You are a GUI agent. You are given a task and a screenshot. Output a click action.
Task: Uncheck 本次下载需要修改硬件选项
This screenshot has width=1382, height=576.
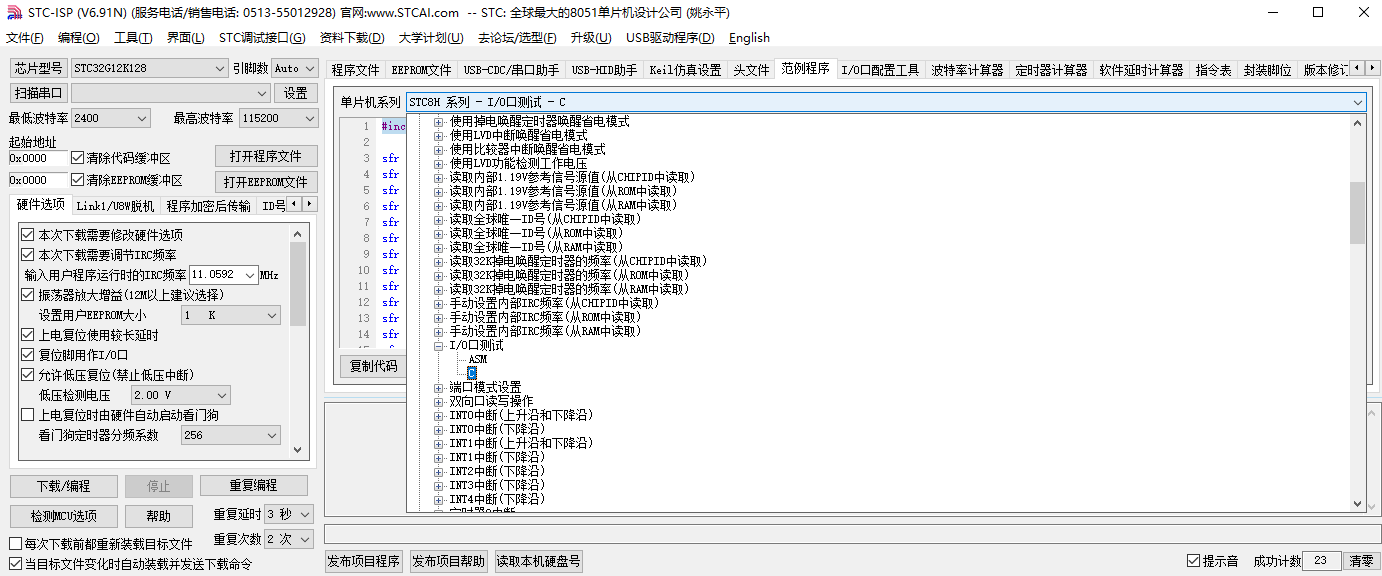[x=28, y=235]
